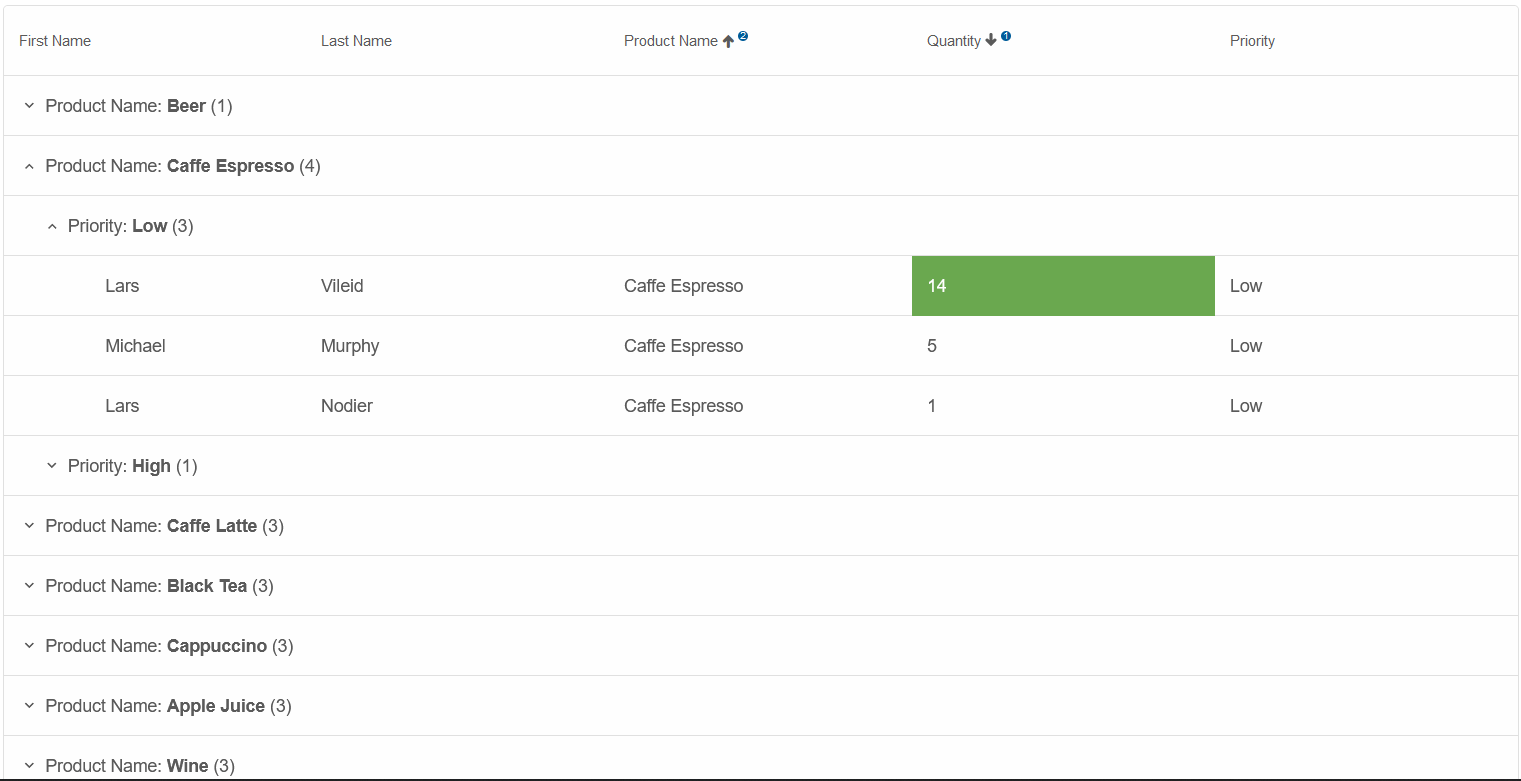Expand the Product Name: Beer group
1521x781 pixels.
[x=29, y=106]
